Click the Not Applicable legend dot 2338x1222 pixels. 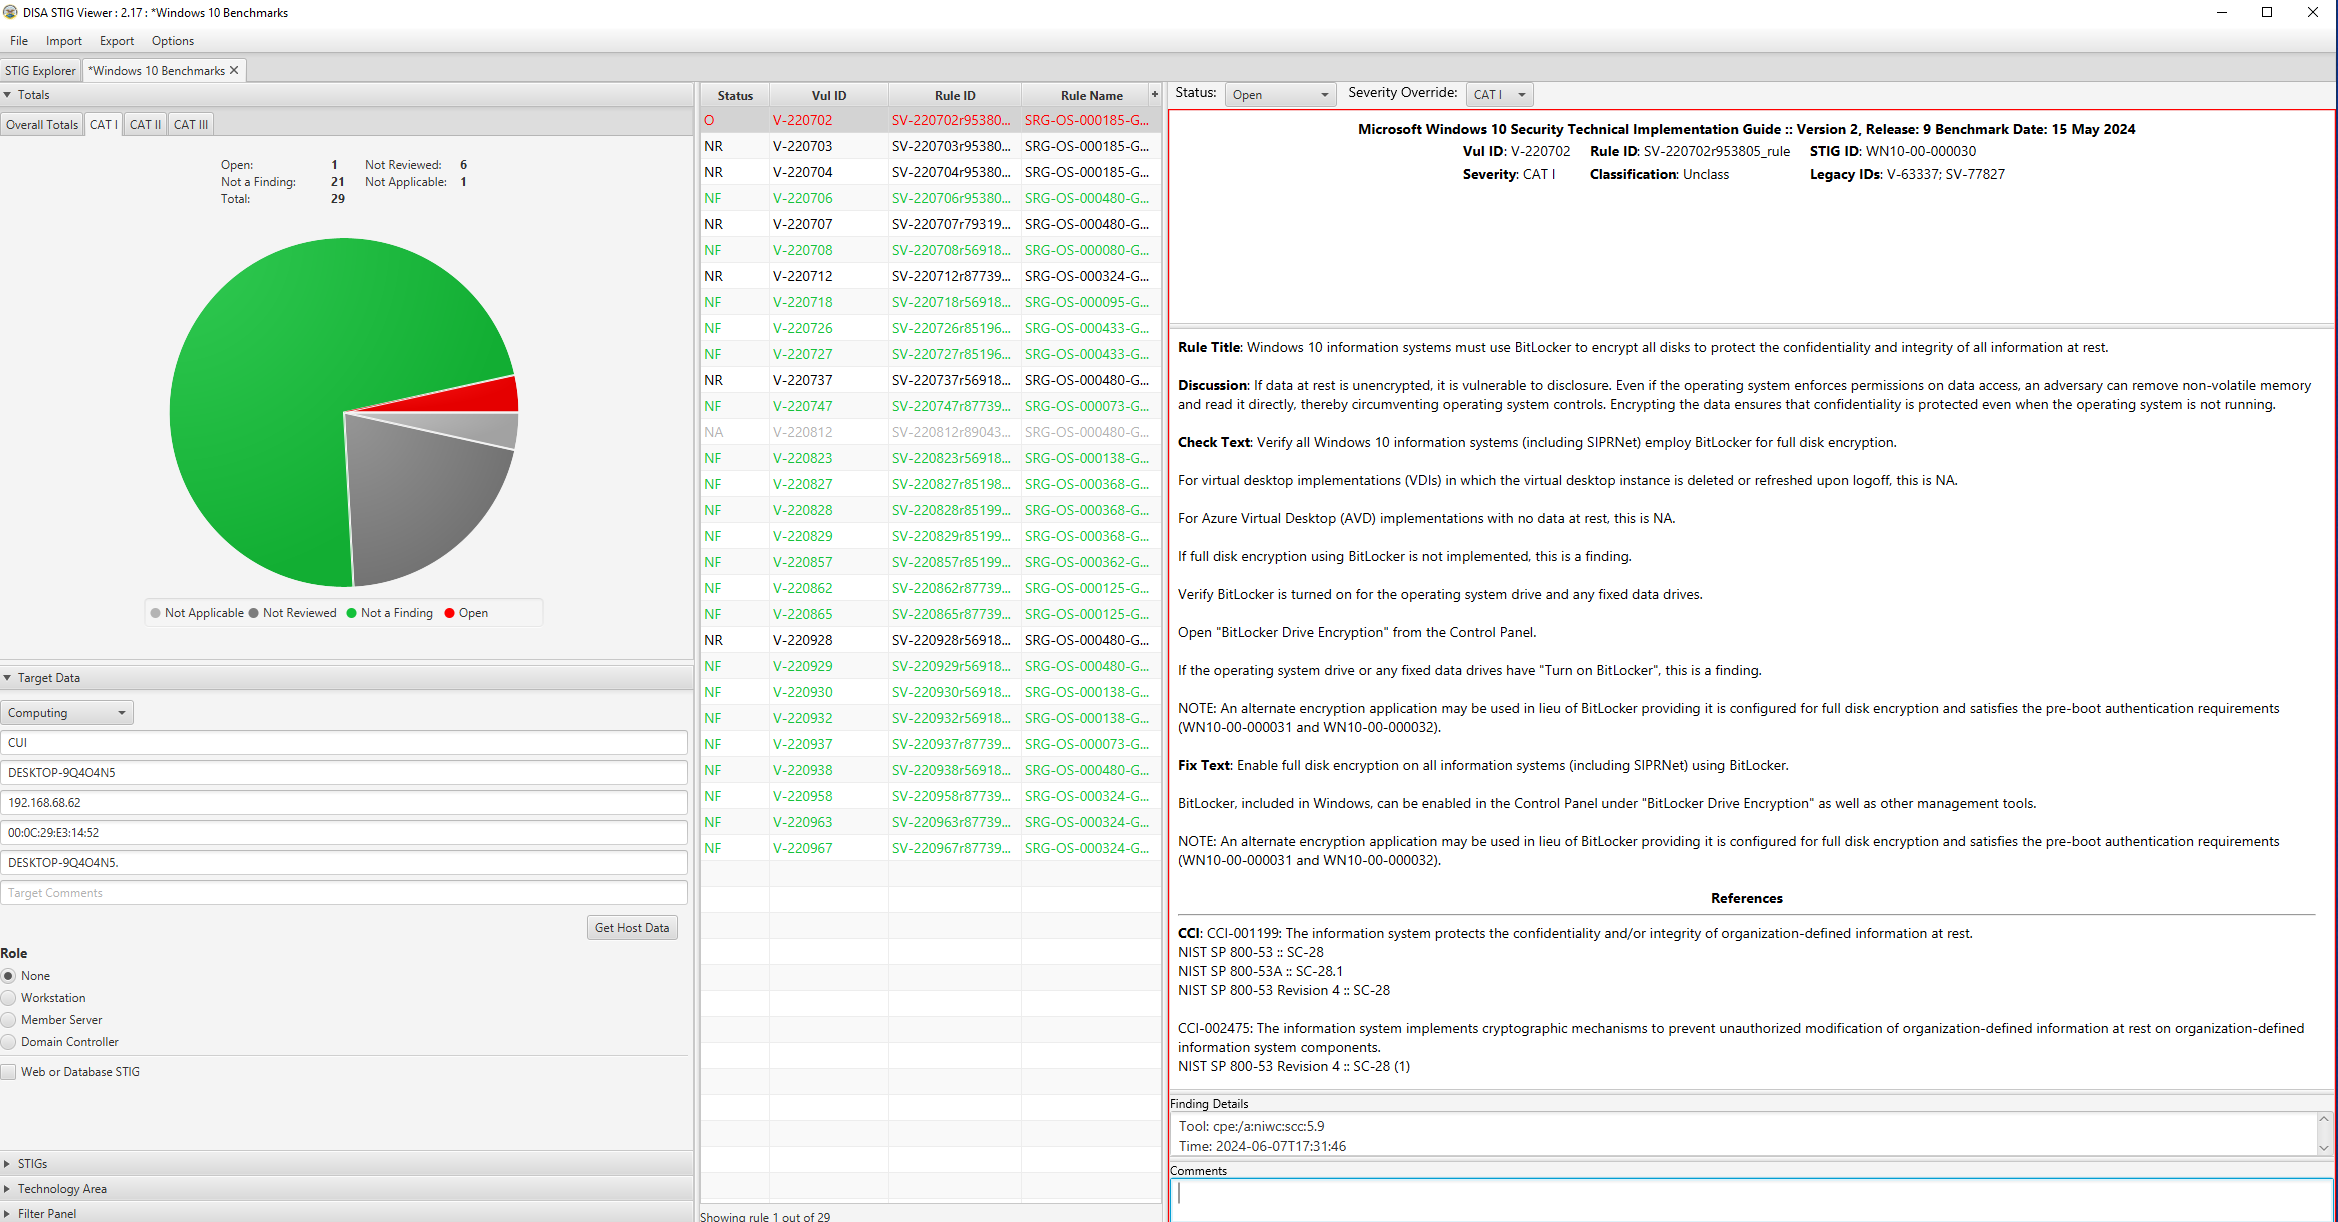tap(156, 613)
